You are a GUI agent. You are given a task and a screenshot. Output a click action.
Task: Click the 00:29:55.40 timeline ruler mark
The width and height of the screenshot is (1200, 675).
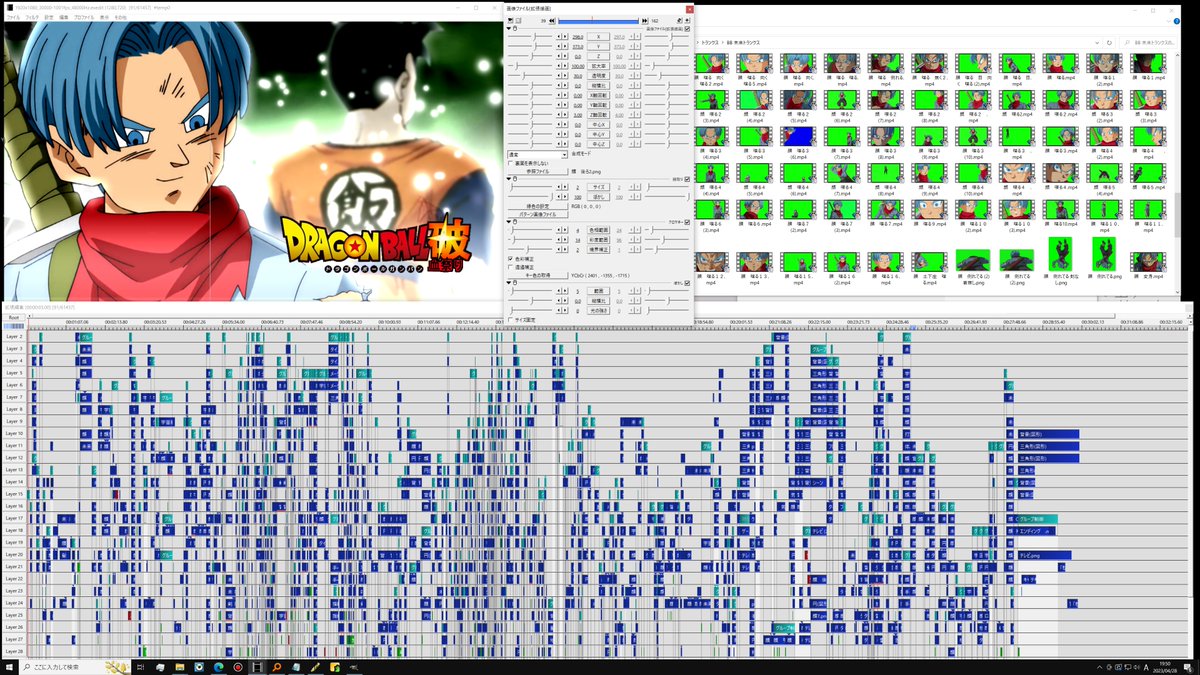[1055, 322]
